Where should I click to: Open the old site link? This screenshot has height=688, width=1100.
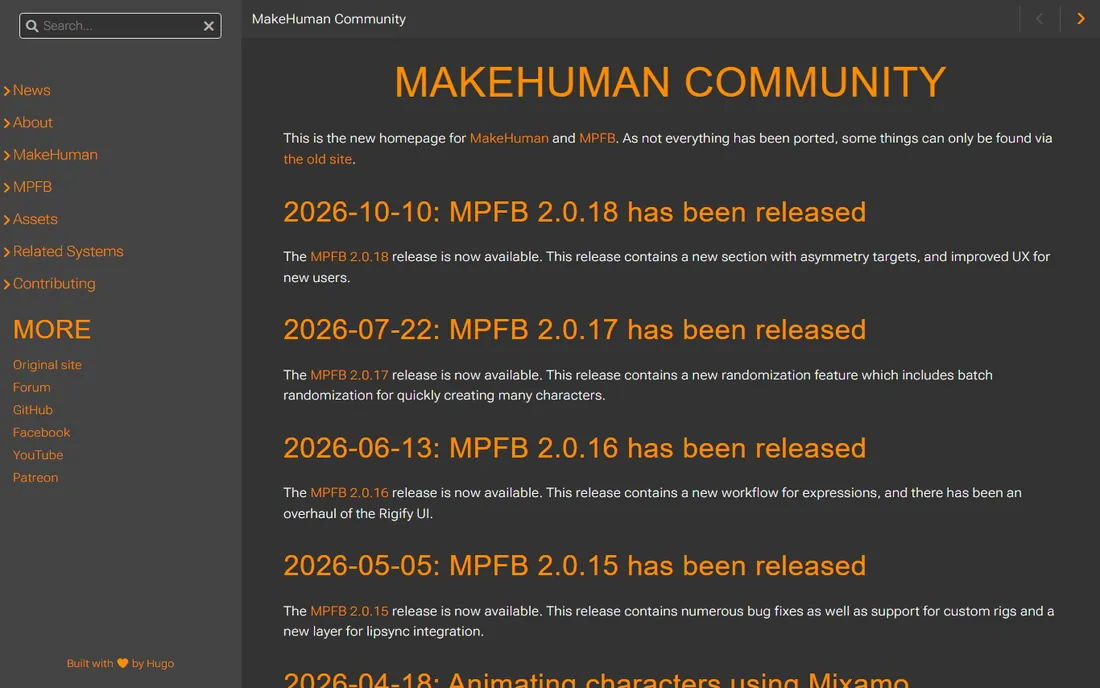(x=317, y=159)
